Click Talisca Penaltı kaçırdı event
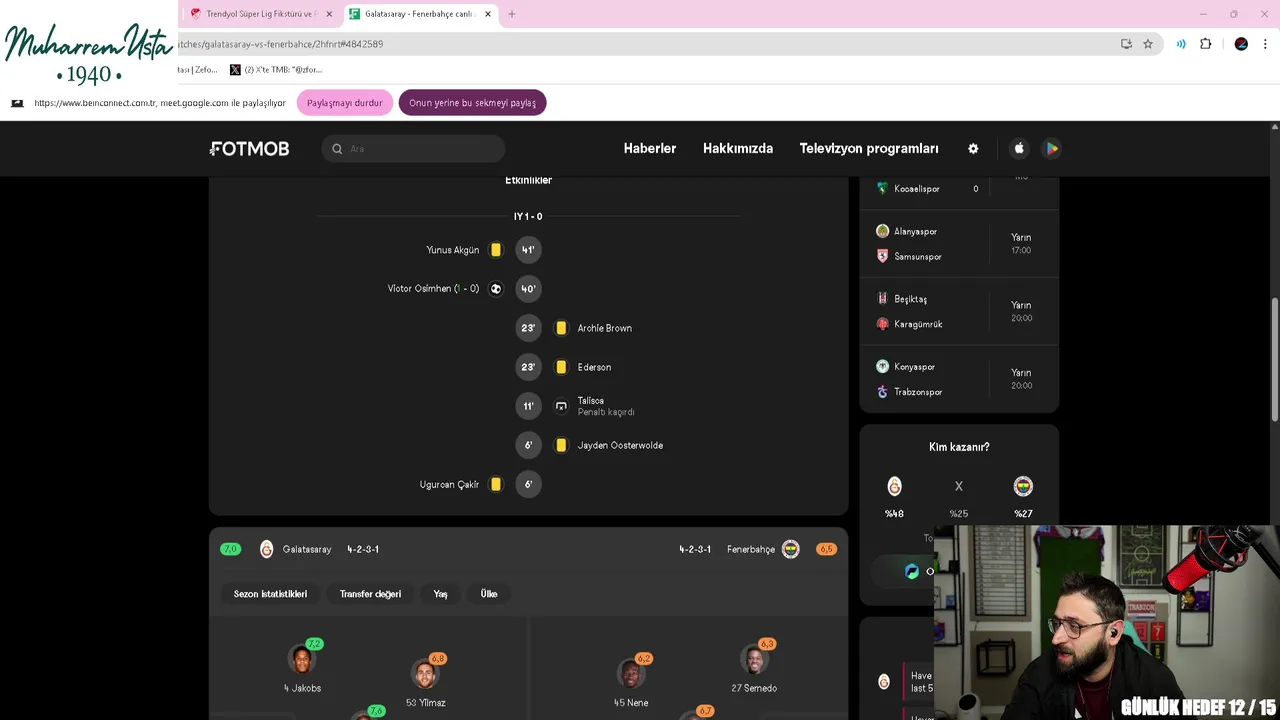1280x720 pixels. (x=606, y=406)
